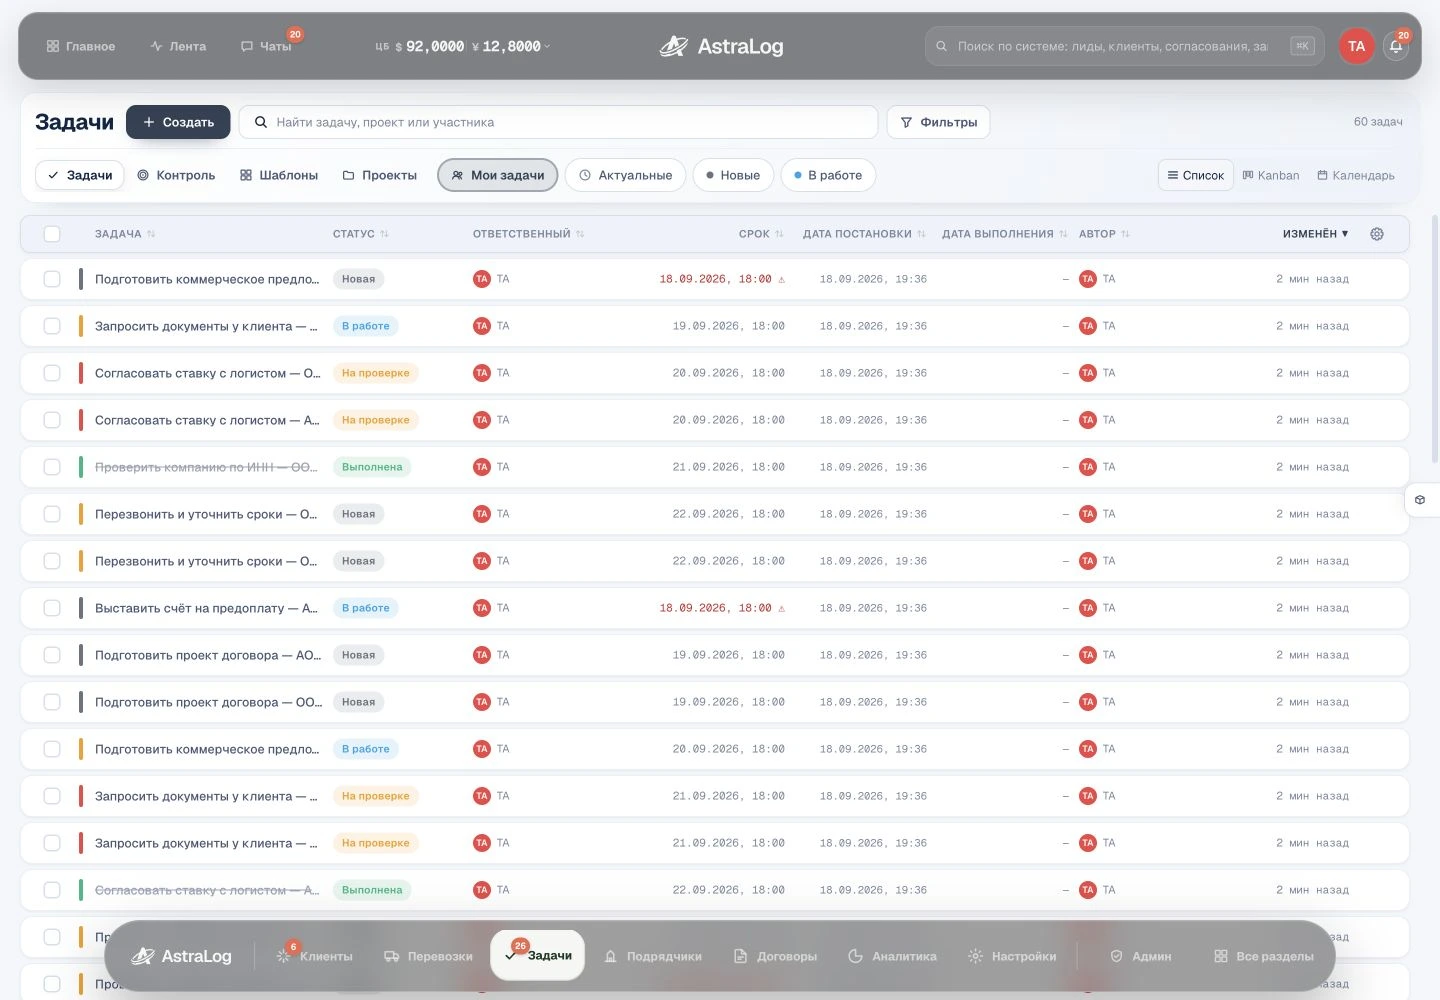Toggle the В работе filter chip
Image resolution: width=1440 pixels, height=1000 pixels.
point(828,175)
